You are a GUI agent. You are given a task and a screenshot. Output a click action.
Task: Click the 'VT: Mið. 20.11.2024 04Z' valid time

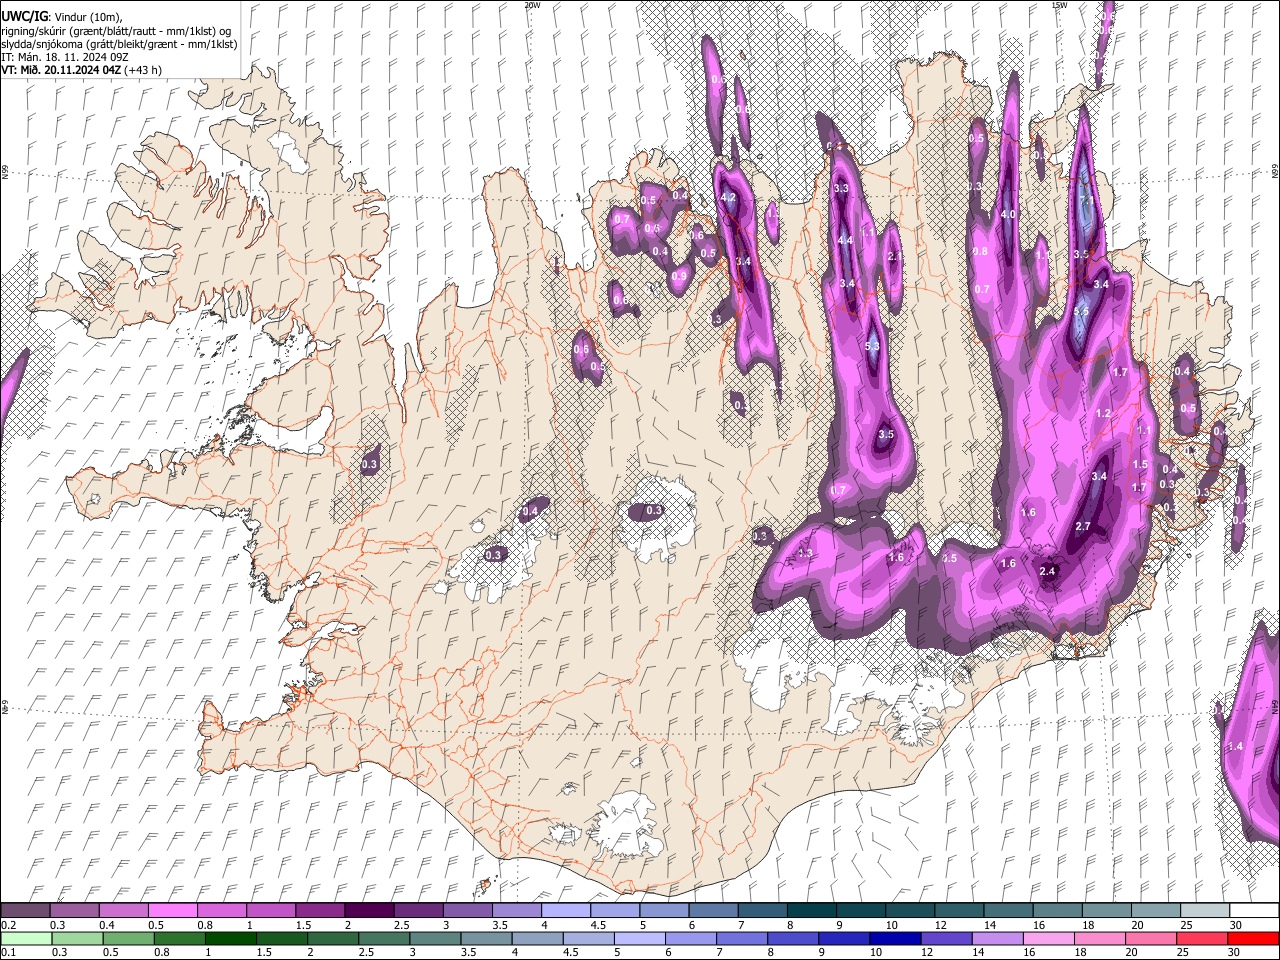[x=62, y=70]
